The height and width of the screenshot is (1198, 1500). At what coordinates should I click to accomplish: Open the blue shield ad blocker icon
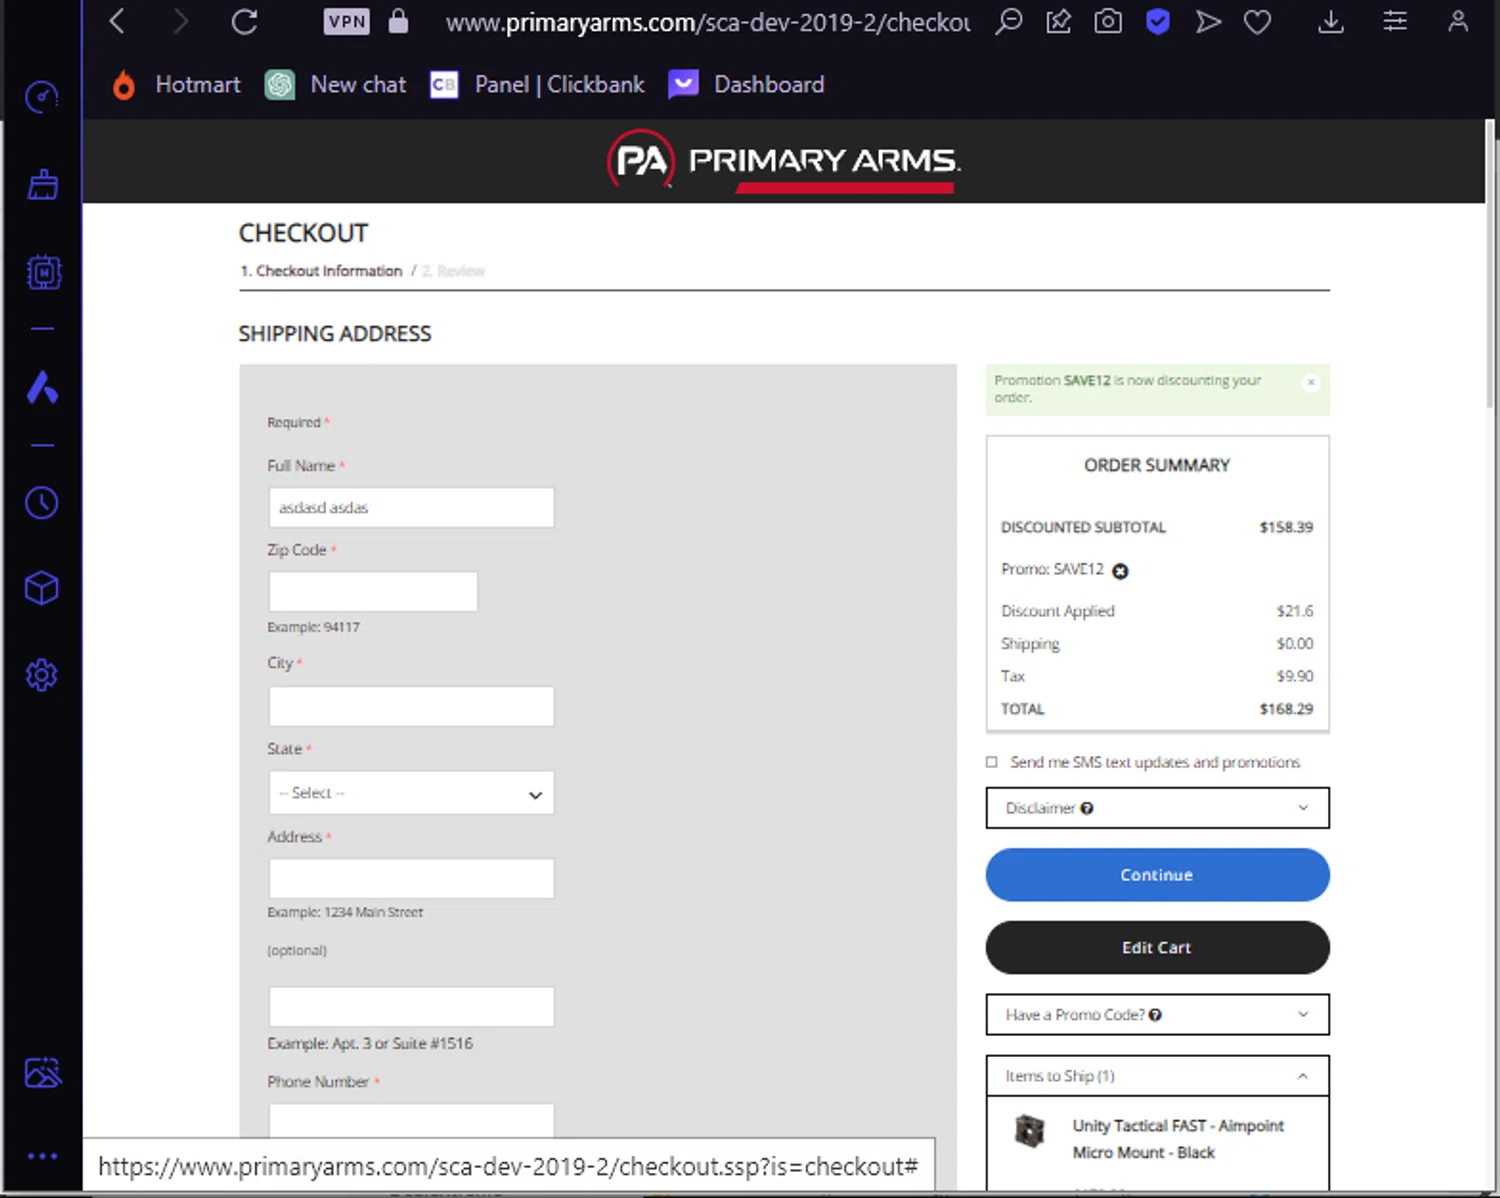pyautogui.click(x=1158, y=21)
